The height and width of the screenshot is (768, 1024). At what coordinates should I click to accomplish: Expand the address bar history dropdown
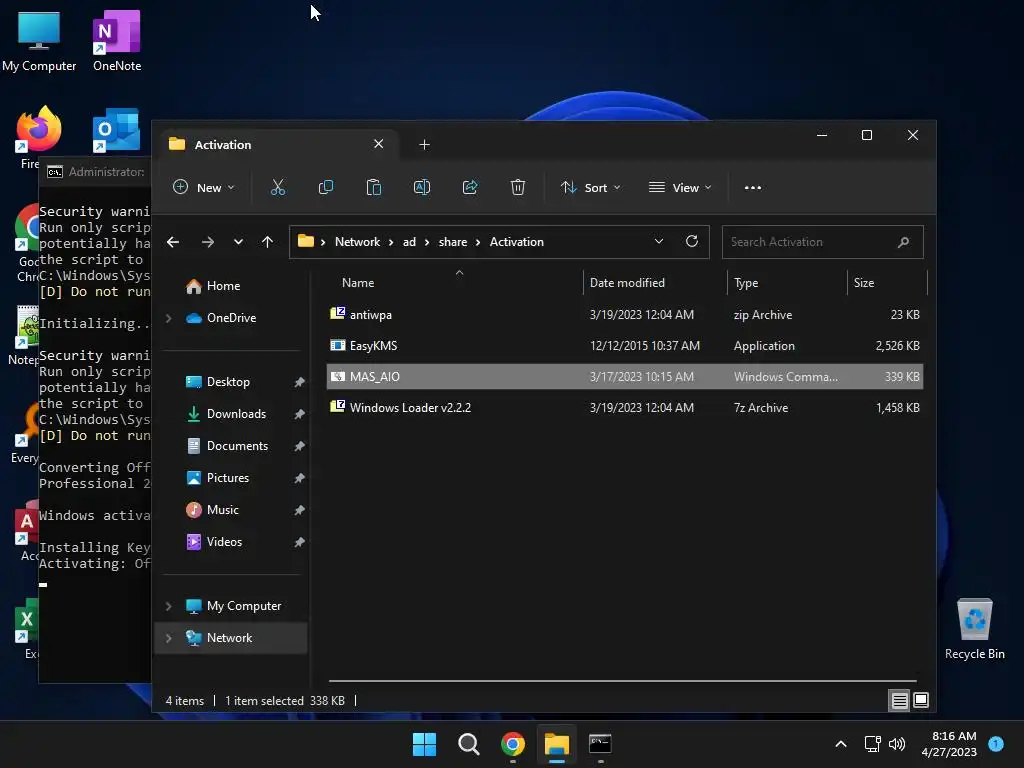click(659, 242)
